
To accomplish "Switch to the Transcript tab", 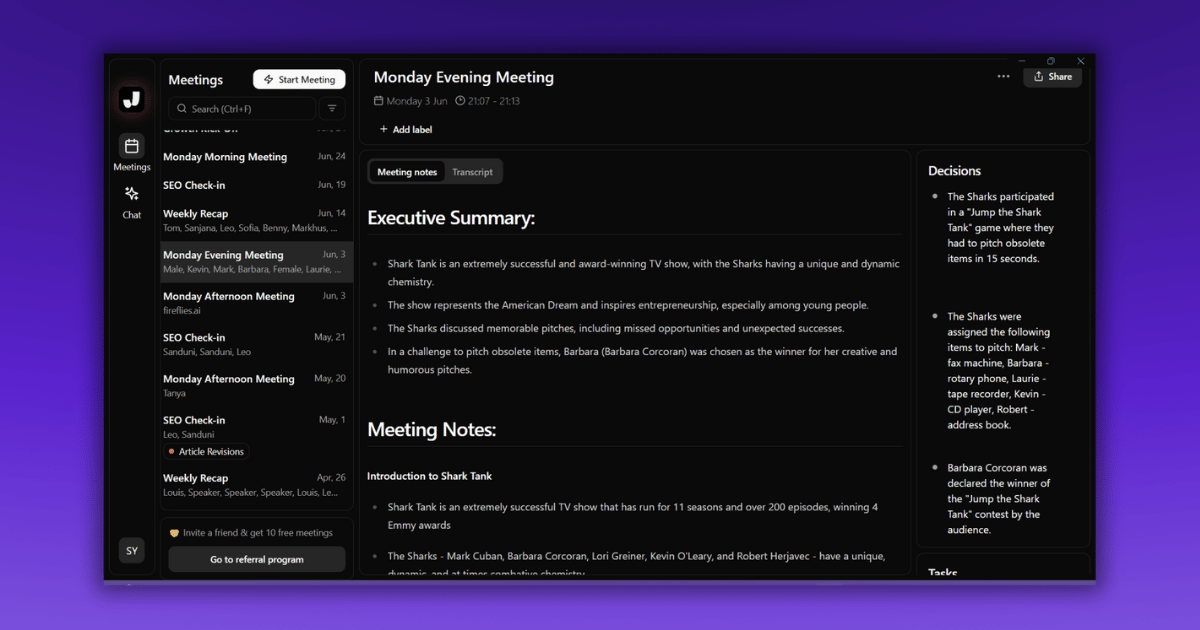I will 472,172.
